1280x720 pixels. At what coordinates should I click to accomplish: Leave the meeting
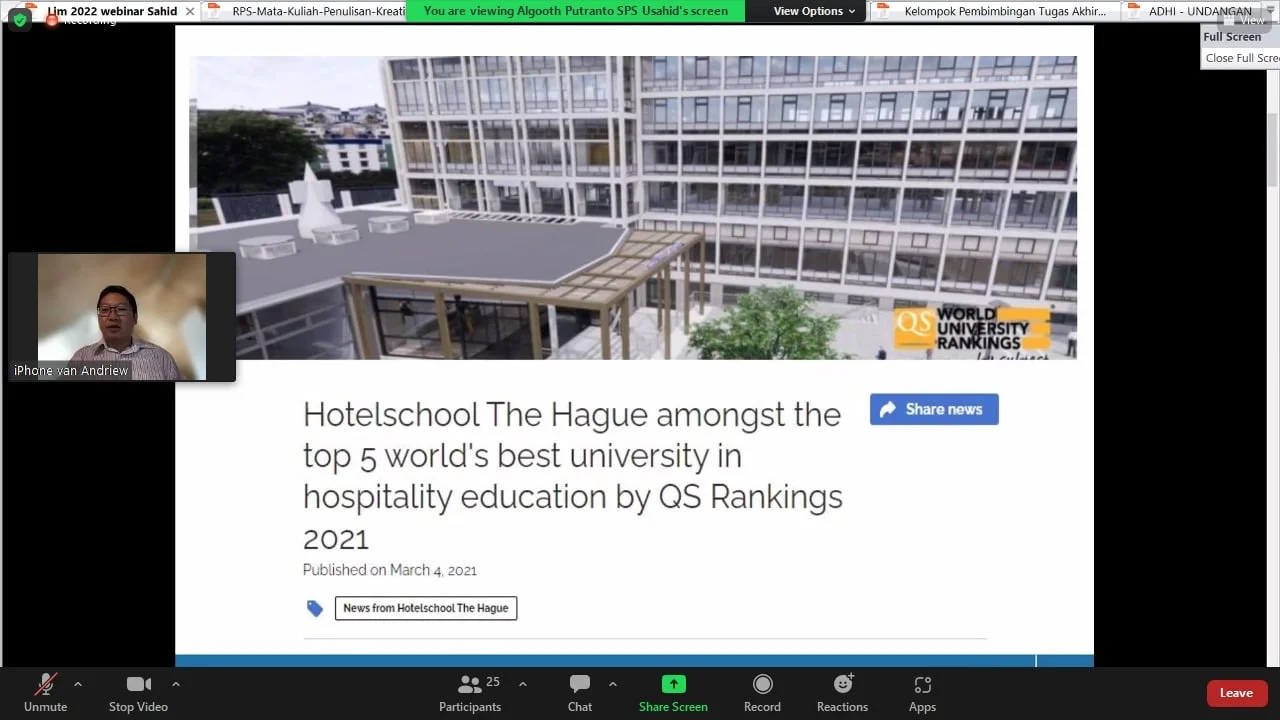(1236, 693)
